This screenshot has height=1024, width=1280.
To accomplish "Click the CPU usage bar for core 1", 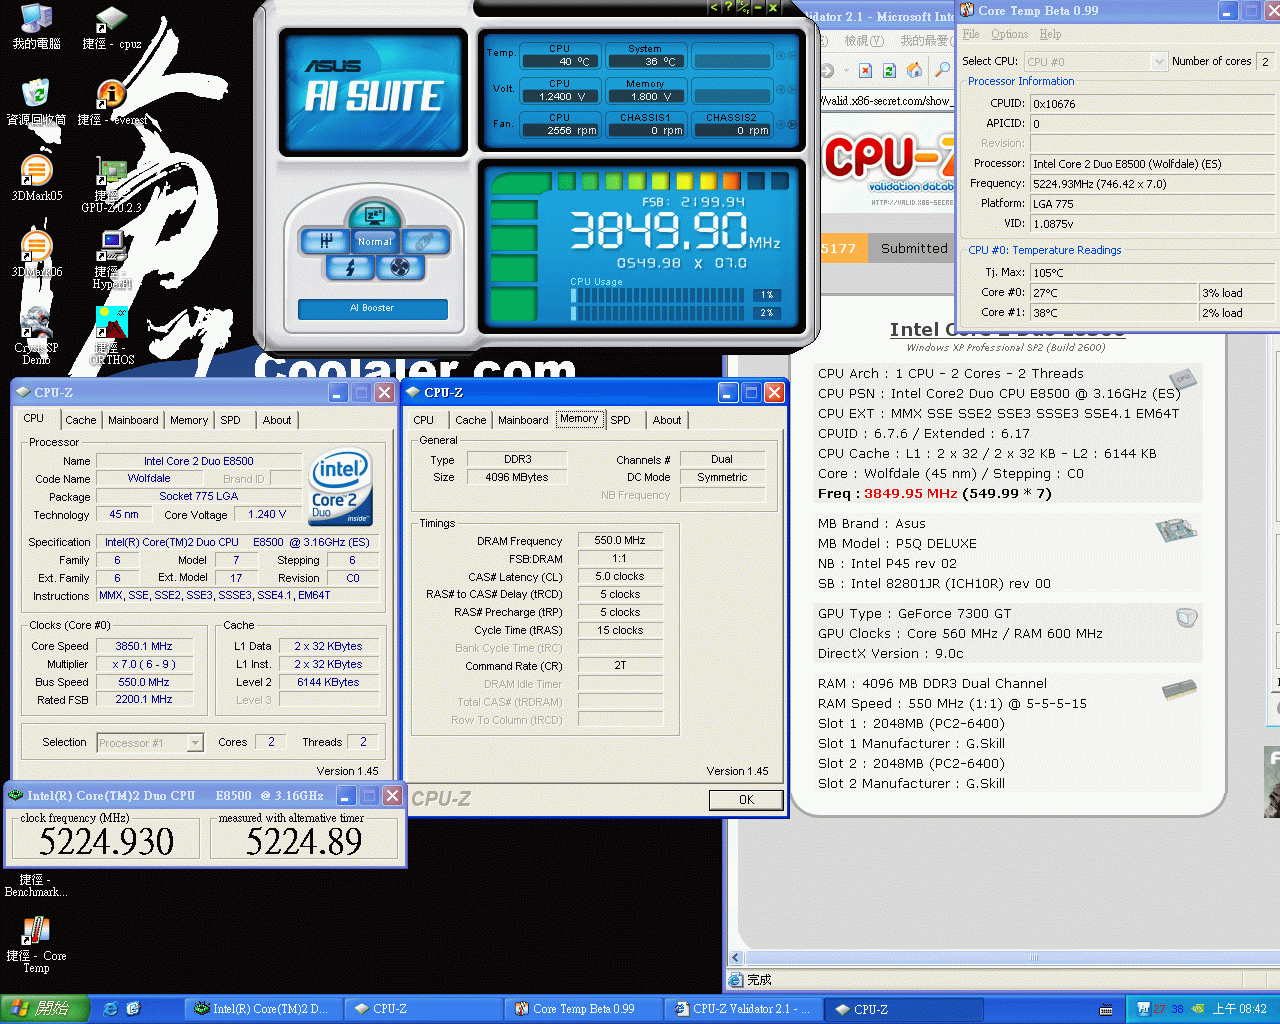I will pyautogui.click(x=658, y=295).
